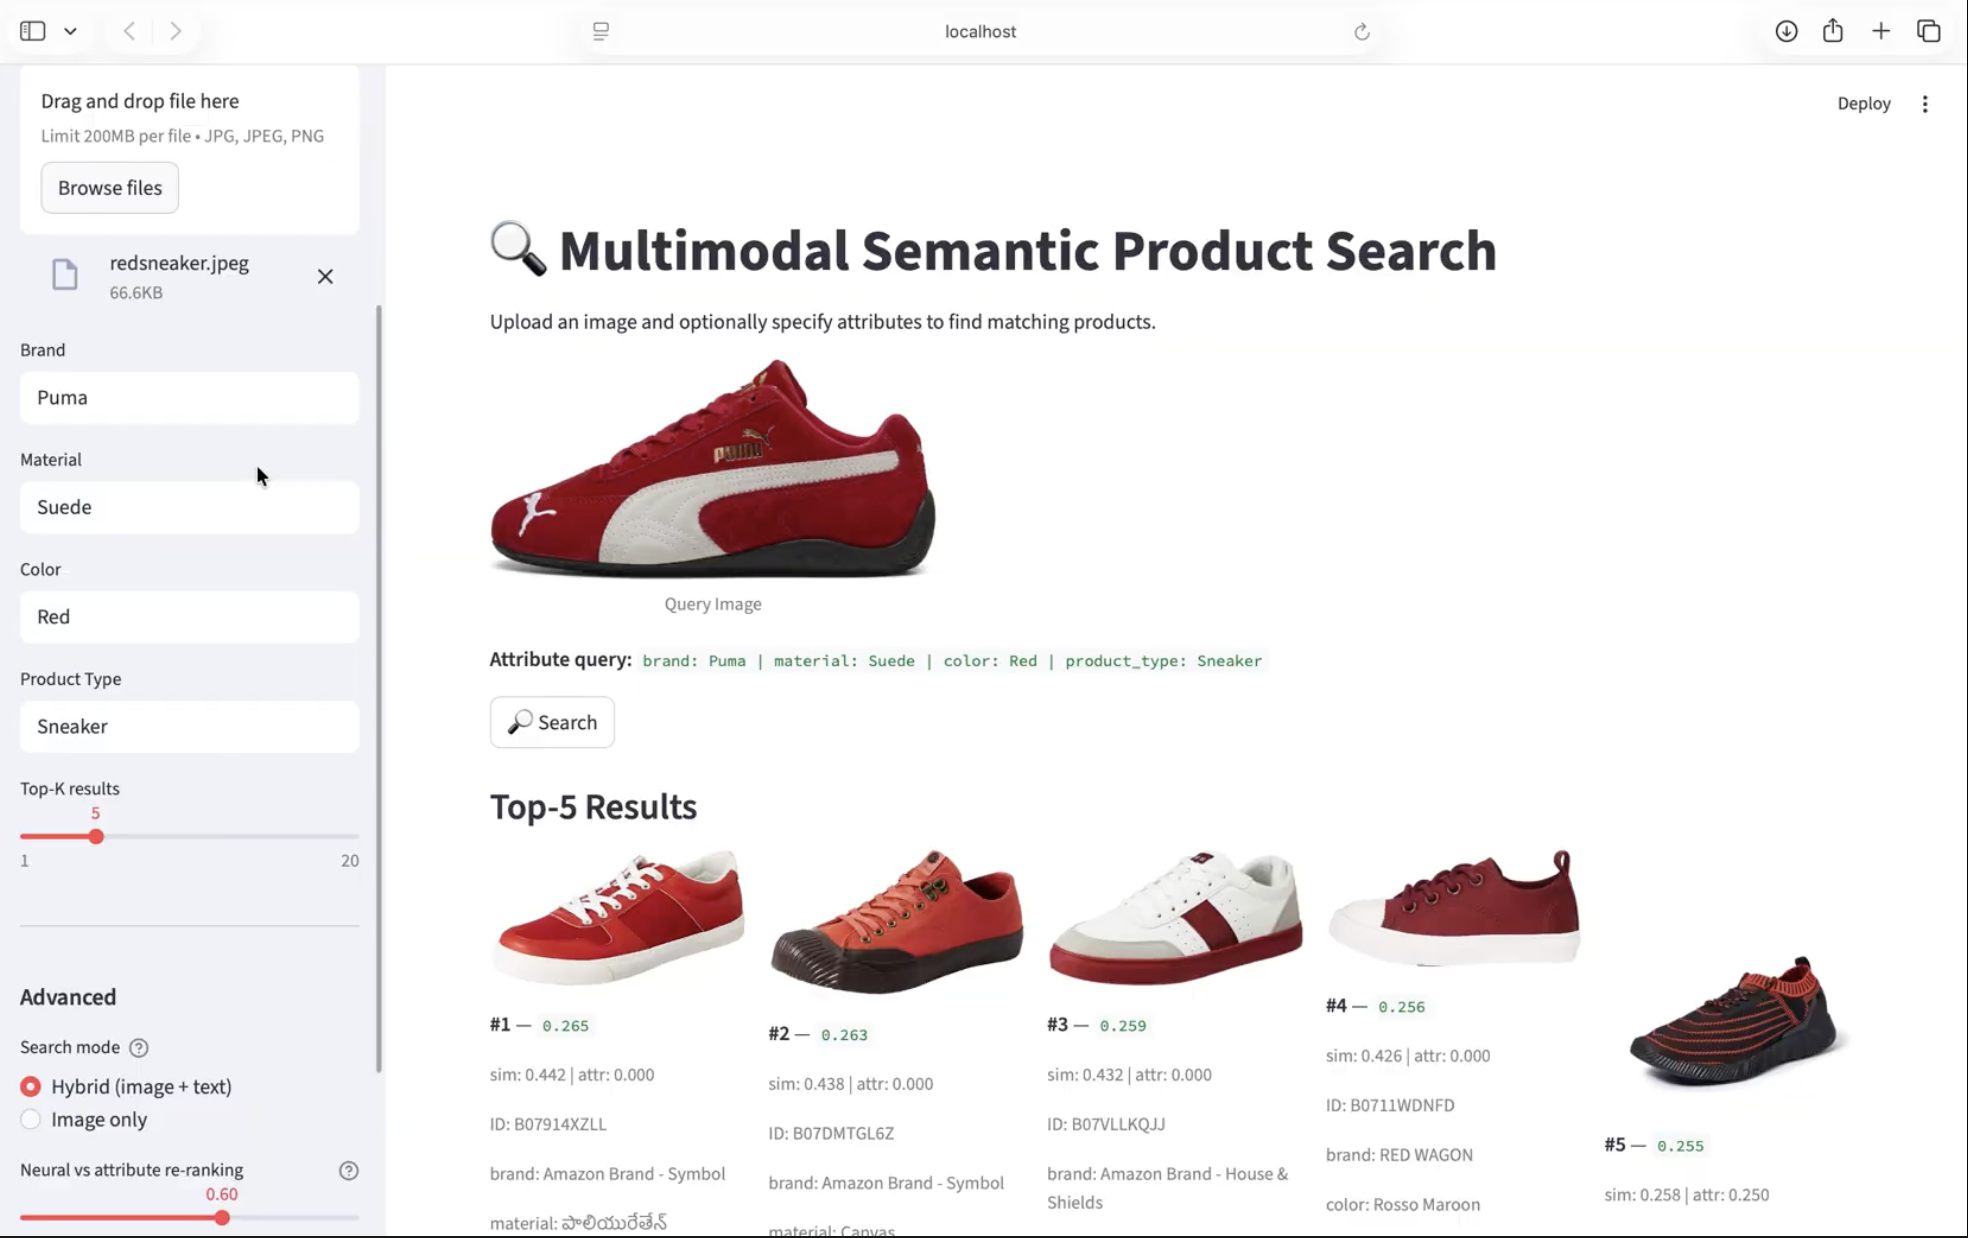Click the Share icon in toolbar
The image size is (1968, 1238).
1832,30
